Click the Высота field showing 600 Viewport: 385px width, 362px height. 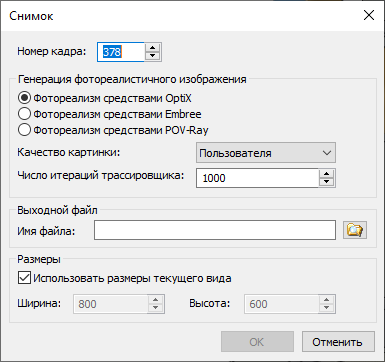tap(282, 304)
